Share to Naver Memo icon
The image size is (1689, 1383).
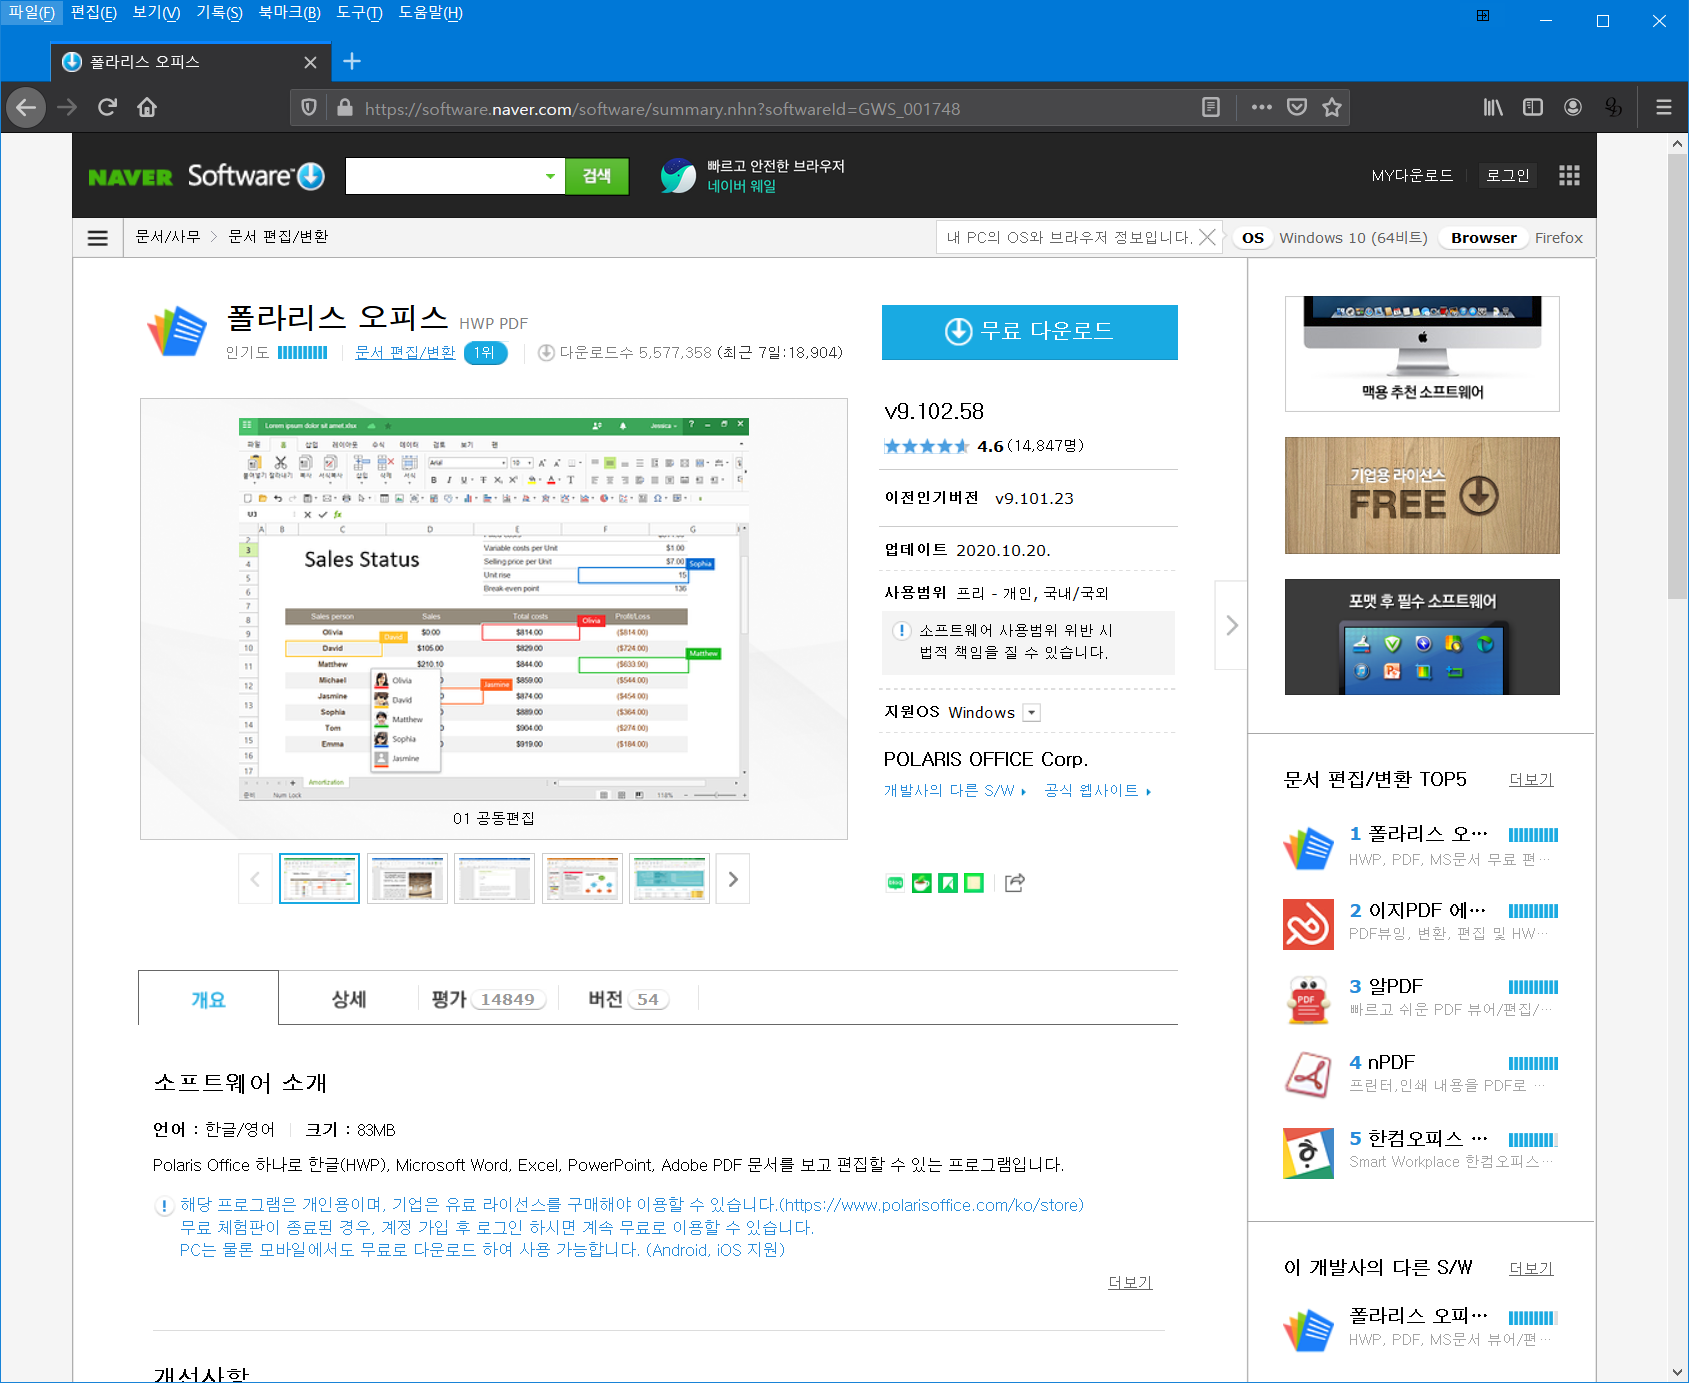pos(974,883)
